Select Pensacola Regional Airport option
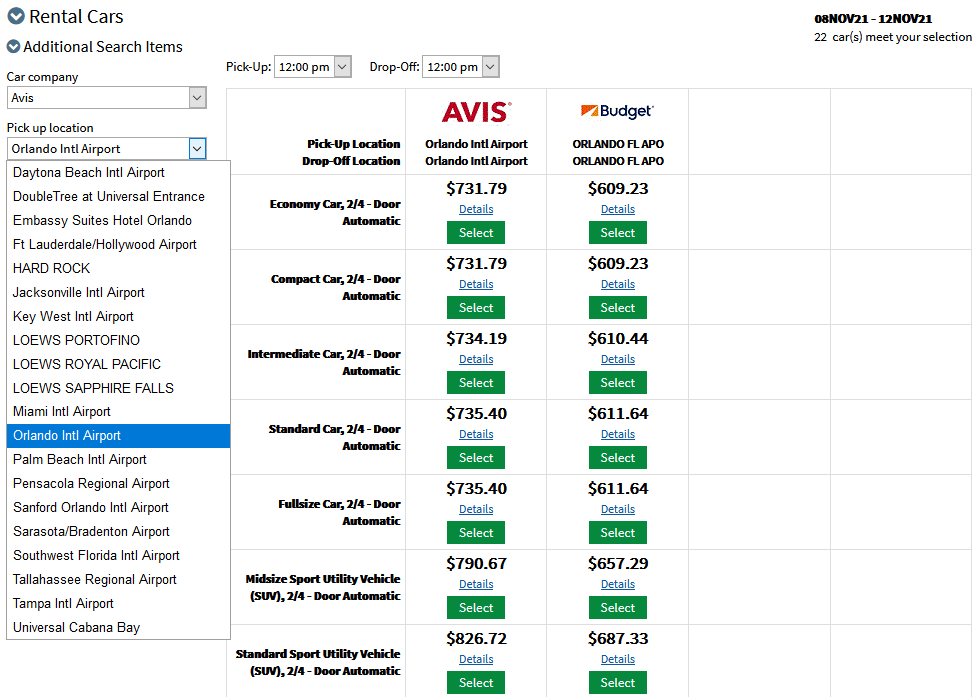This screenshot has width=972, height=697. pyautogui.click(x=118, y=484)
